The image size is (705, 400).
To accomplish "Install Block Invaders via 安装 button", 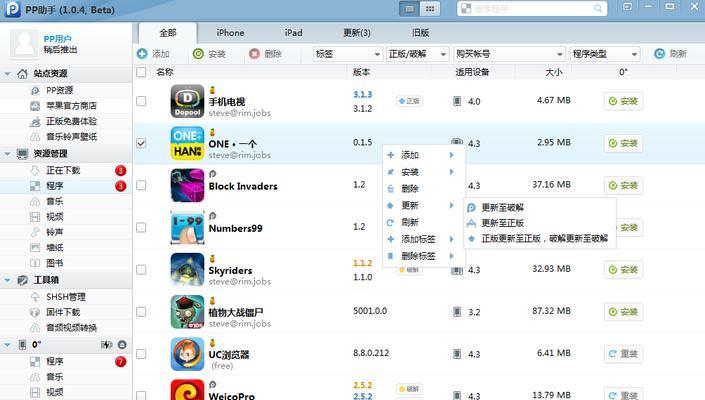I will click(x=623, y=185).
